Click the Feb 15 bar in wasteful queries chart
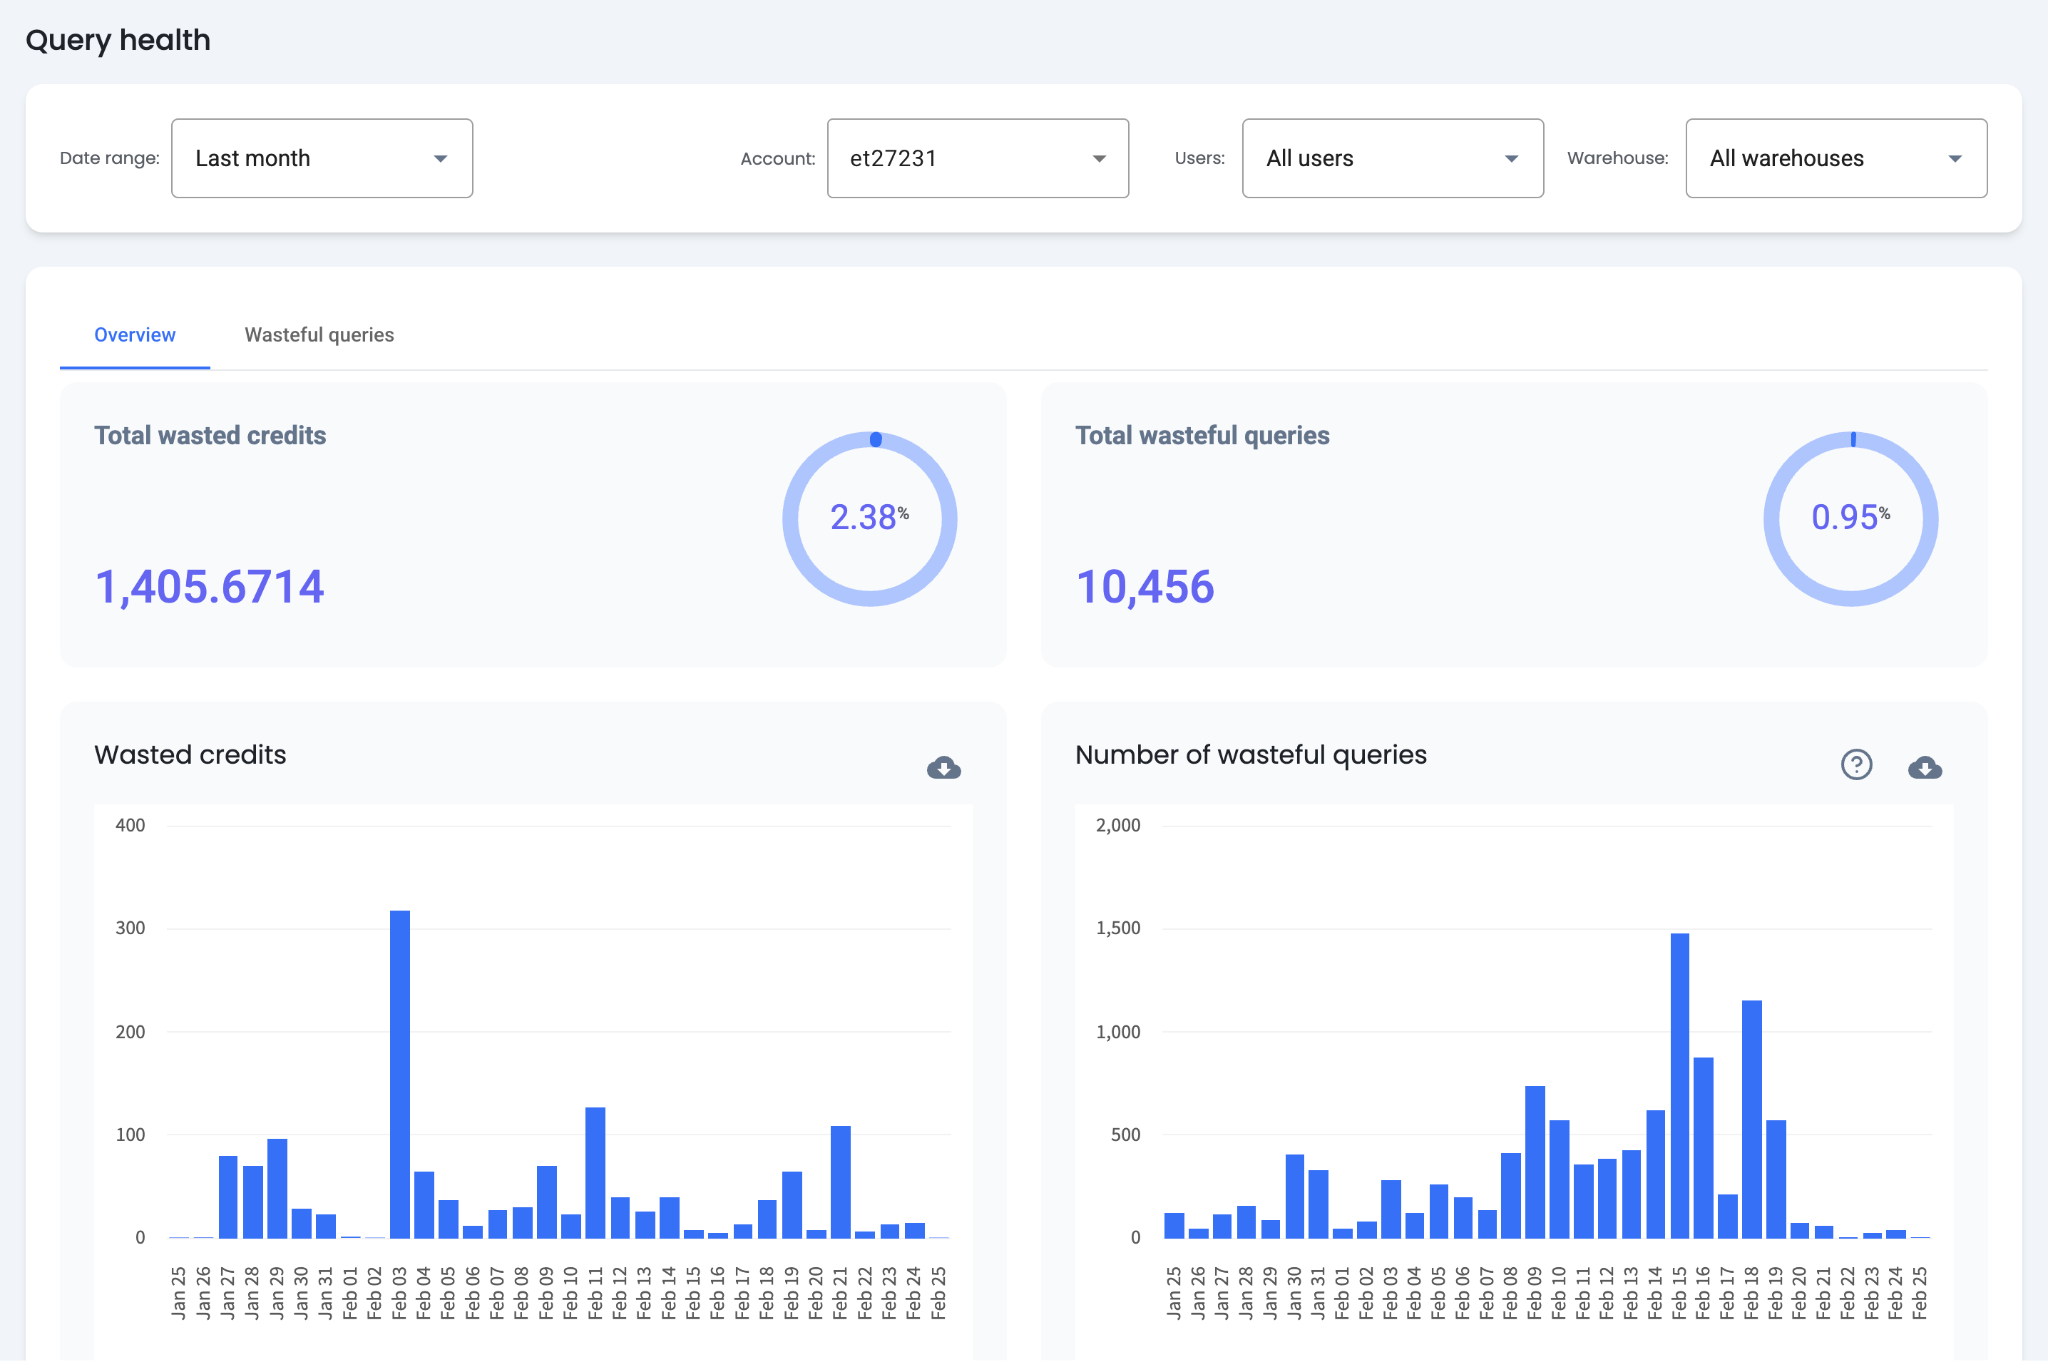The height and width of the screenshot is (1361, 2048). pos(1680,1085)
